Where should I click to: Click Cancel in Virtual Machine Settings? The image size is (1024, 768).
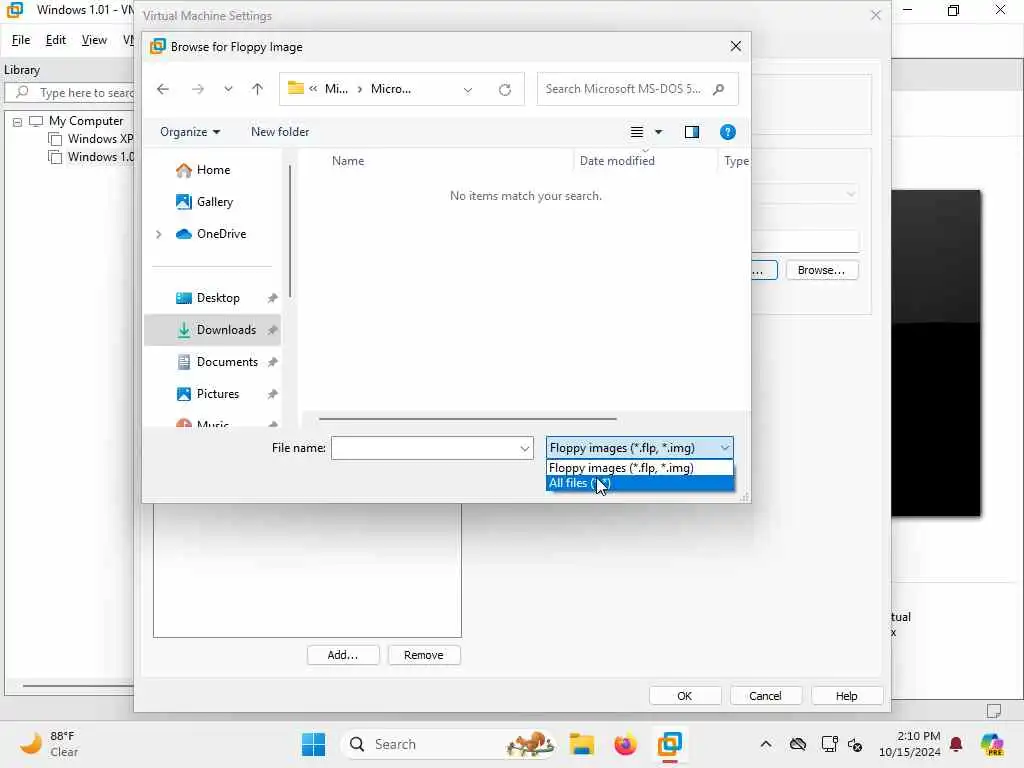click(x=765, y=696)
